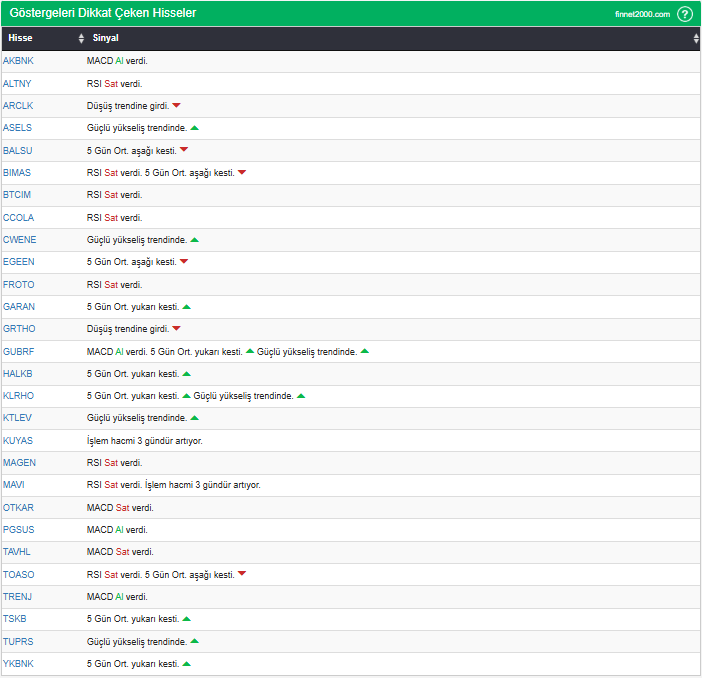Sort the table by Hisse column arrows
The image size is (702, 678).
coord(81,38)
